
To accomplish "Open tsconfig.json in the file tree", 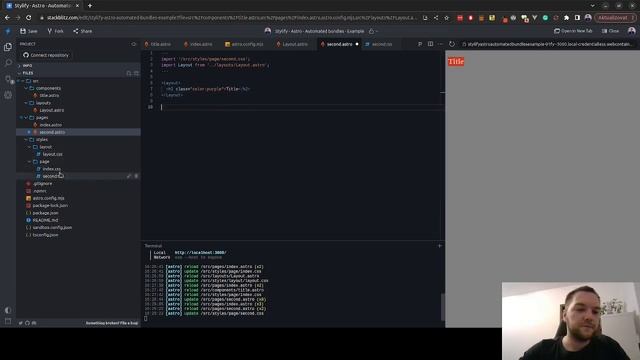I will 45,235.
